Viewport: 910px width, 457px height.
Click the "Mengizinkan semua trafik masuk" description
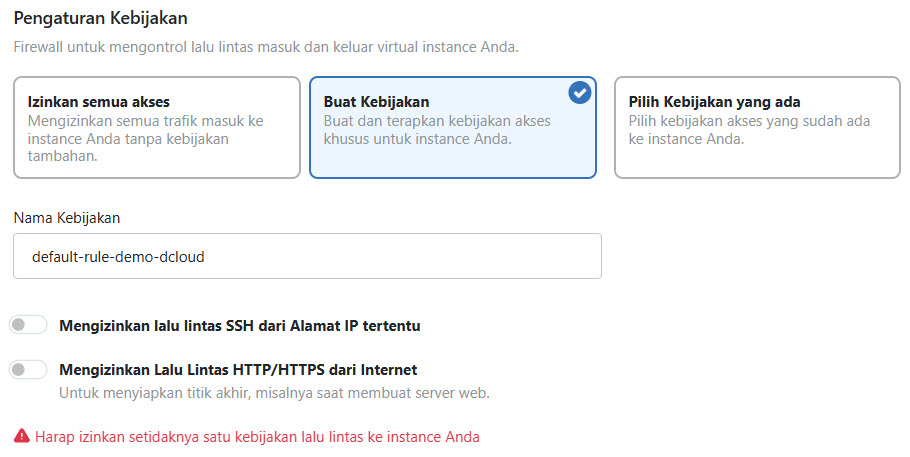(x=146, y=130)
